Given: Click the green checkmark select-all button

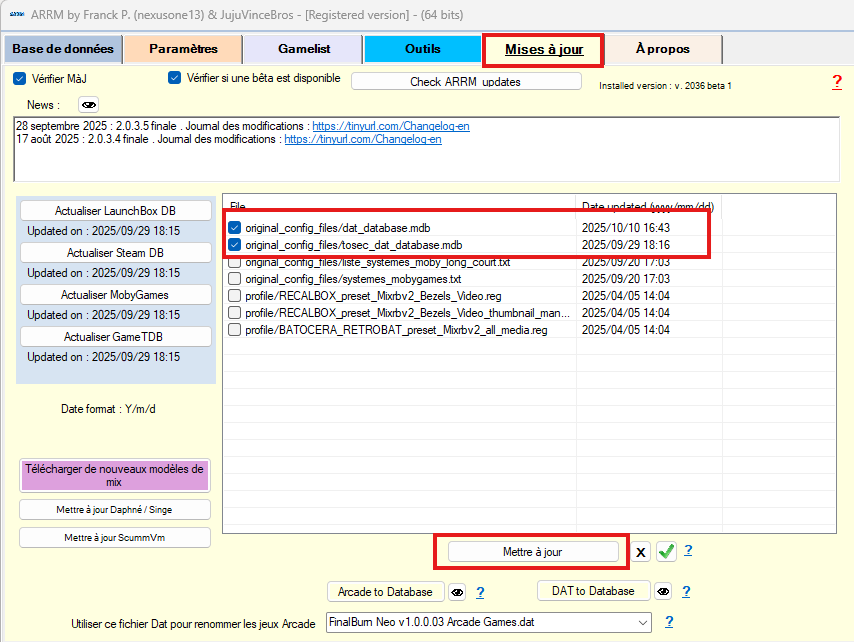Looking at the screenshot, I should coord(667,552).
